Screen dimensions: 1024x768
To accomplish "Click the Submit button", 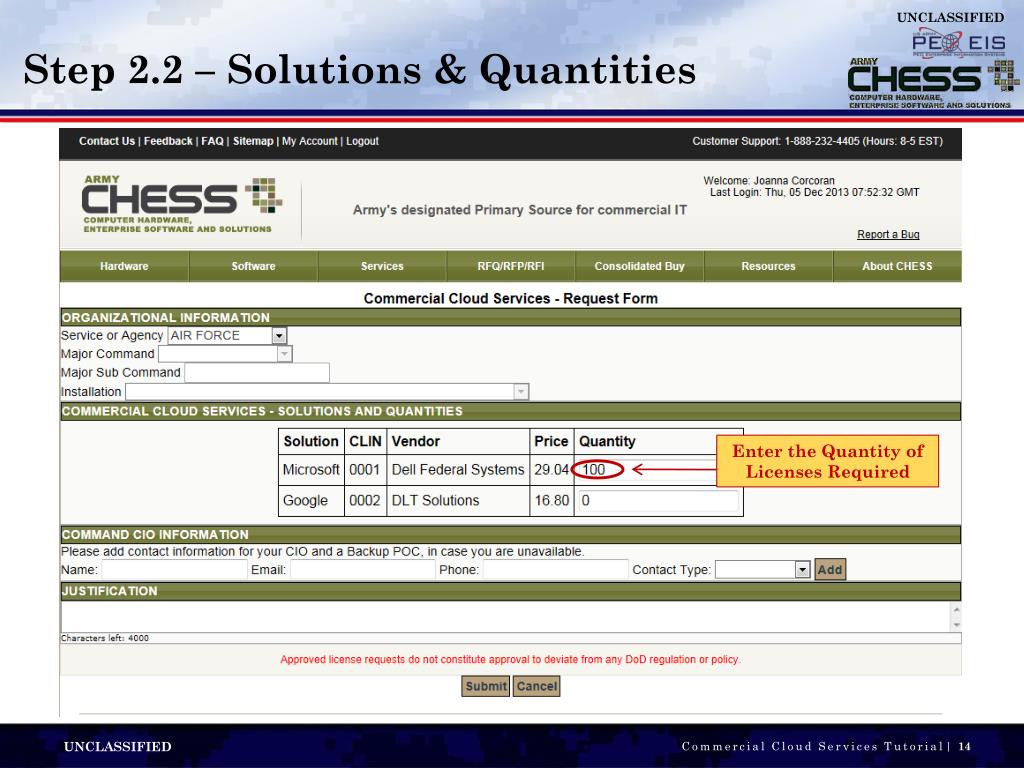I will tap(485, 686).
